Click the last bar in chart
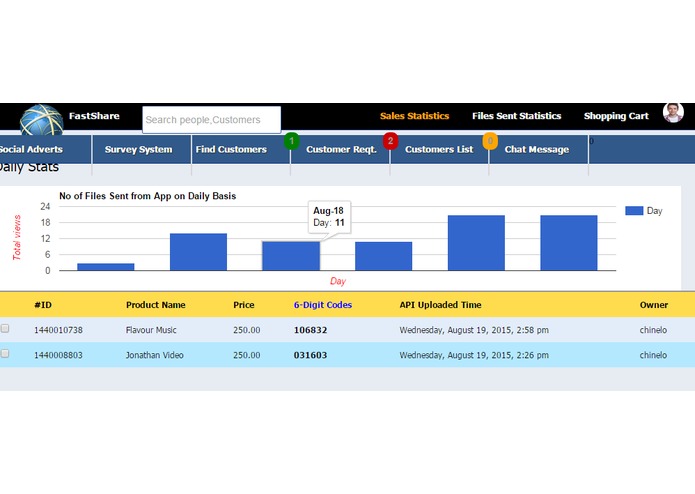Viewport: 695px width, 494px height. 569,243
